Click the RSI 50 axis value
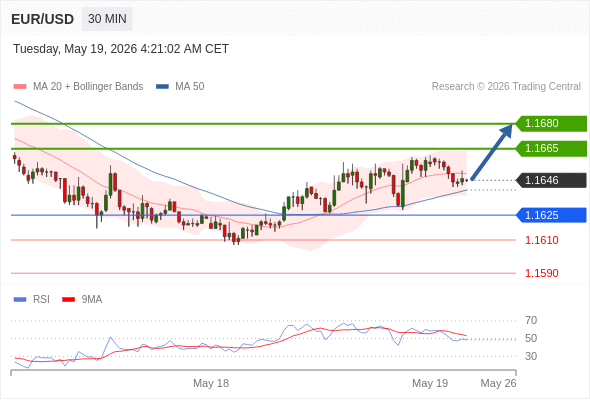This screenshot has width=590, height=400. 531,338
